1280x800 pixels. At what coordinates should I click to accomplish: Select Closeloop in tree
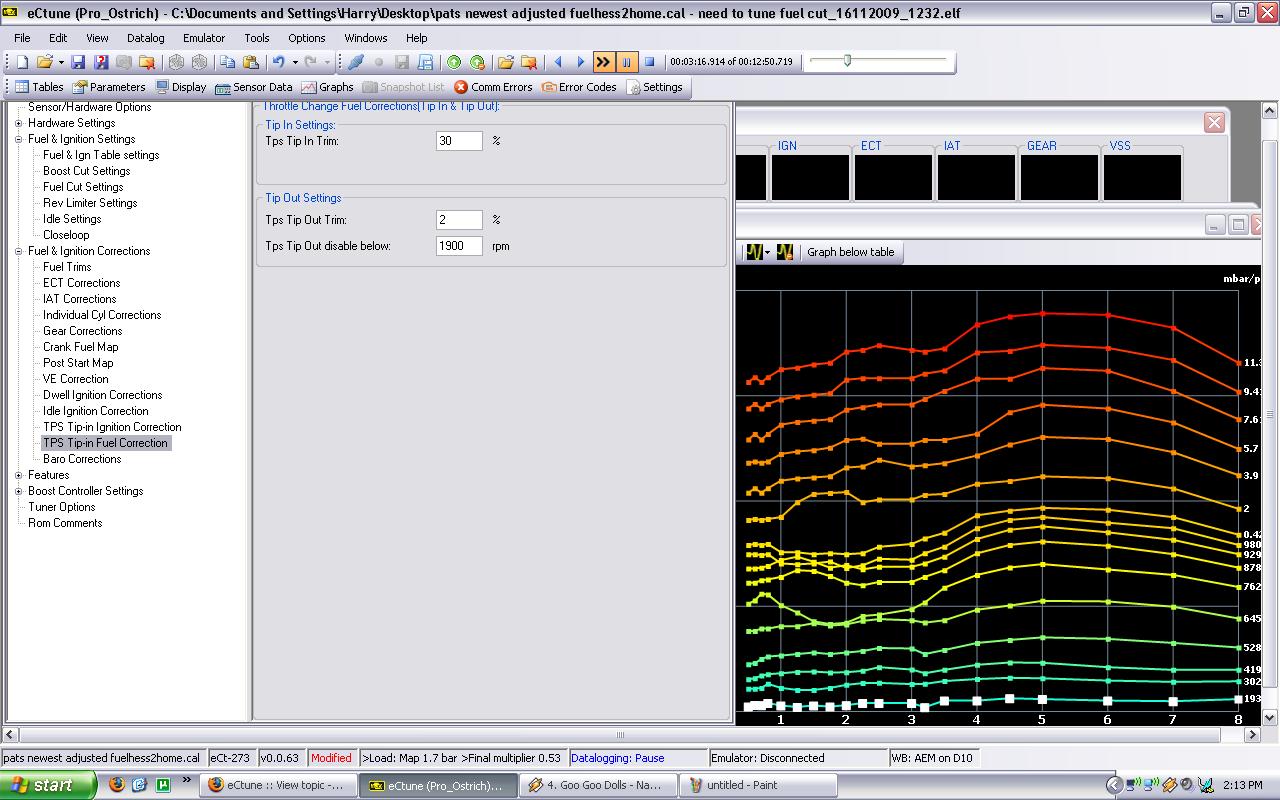(66, 235)
